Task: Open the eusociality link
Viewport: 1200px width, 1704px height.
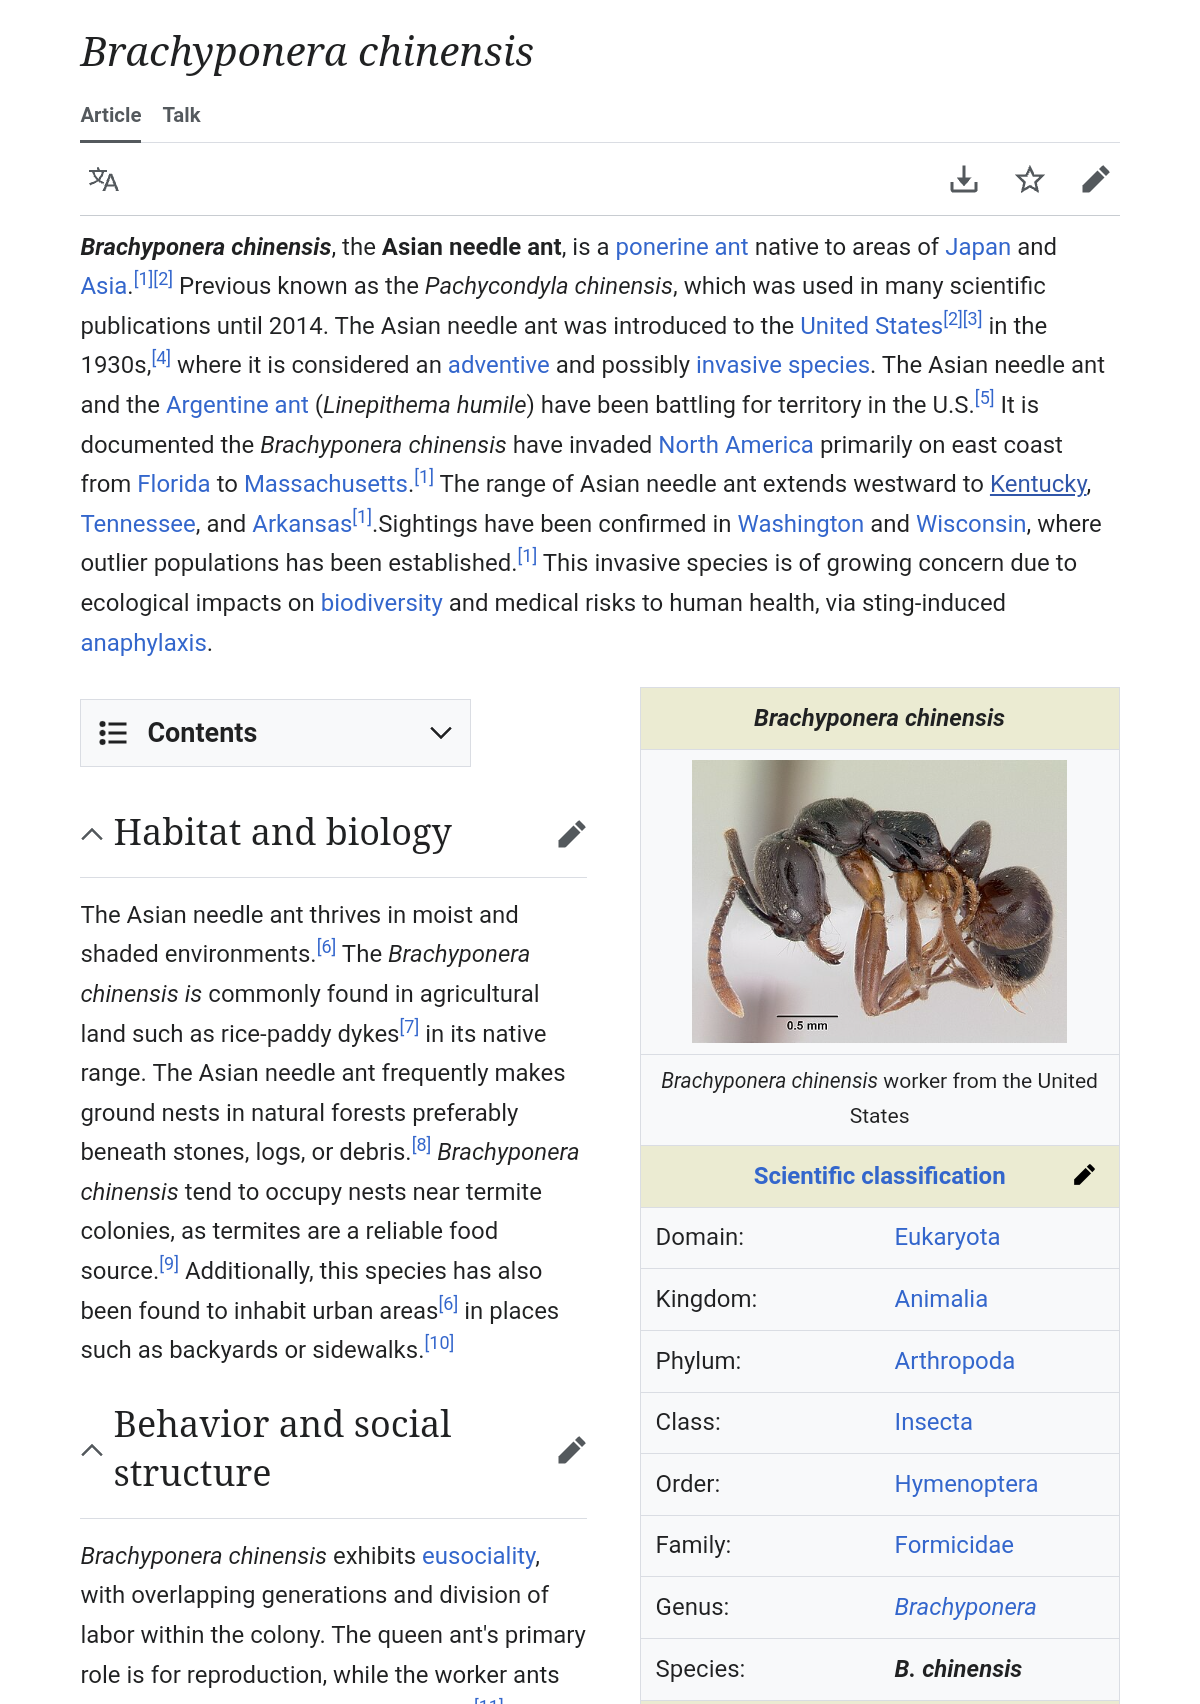Action: click(x=479, y=1556)
